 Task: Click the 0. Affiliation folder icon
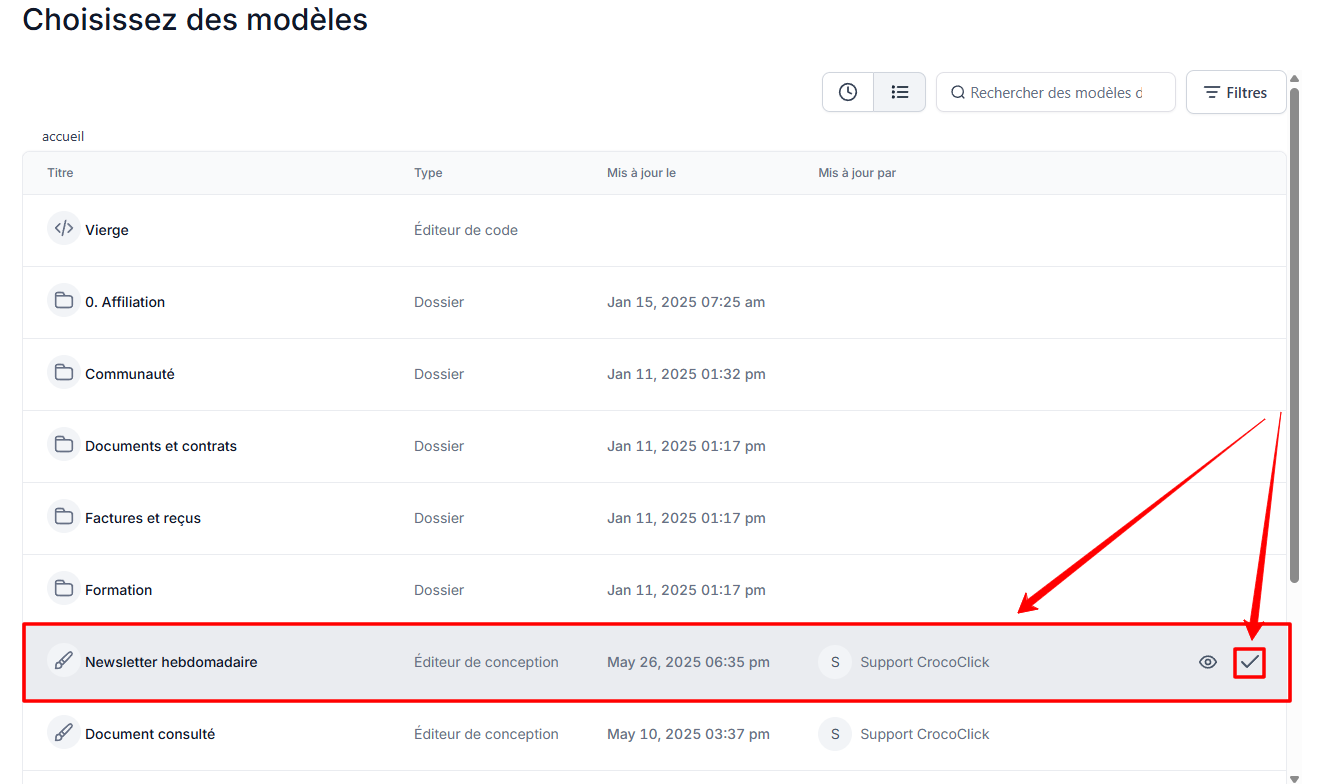click(64, 301)
